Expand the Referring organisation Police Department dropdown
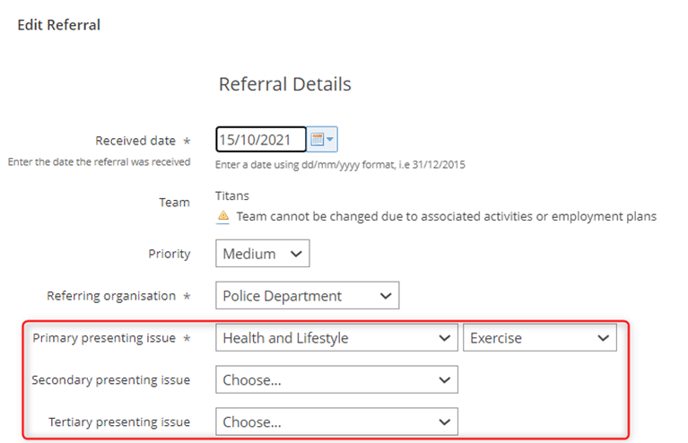The width and height of the screenshot is (688, 443). tap(307, 296)
